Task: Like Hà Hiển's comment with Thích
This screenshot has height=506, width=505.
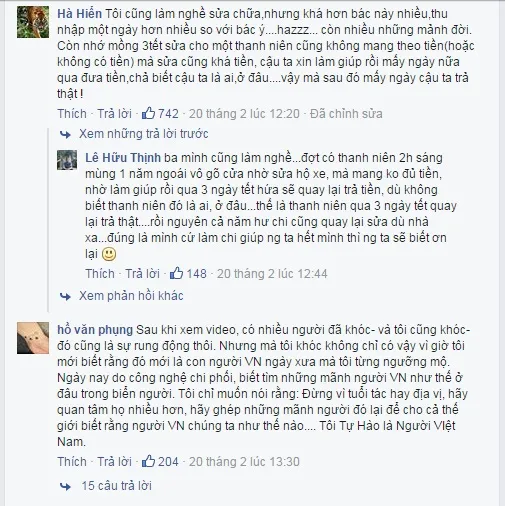Action: (x=72, y=114)
